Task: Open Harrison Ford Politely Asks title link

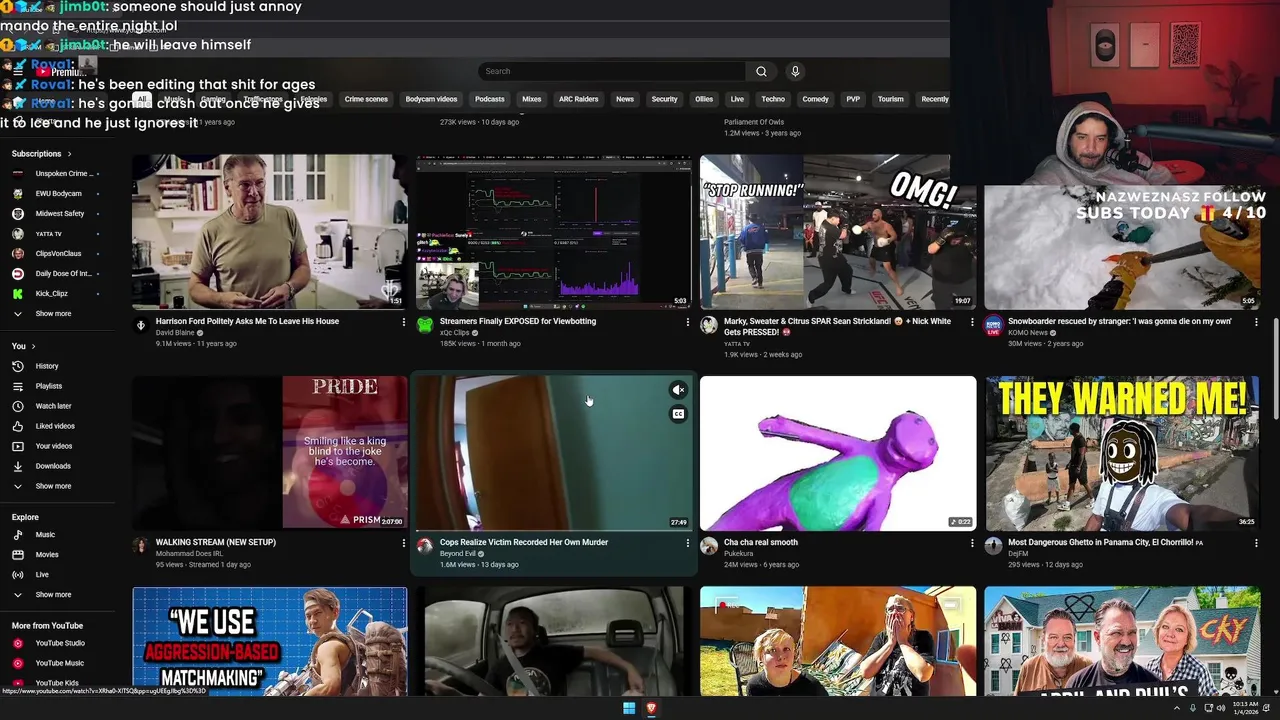Action: tap(247, 321)
